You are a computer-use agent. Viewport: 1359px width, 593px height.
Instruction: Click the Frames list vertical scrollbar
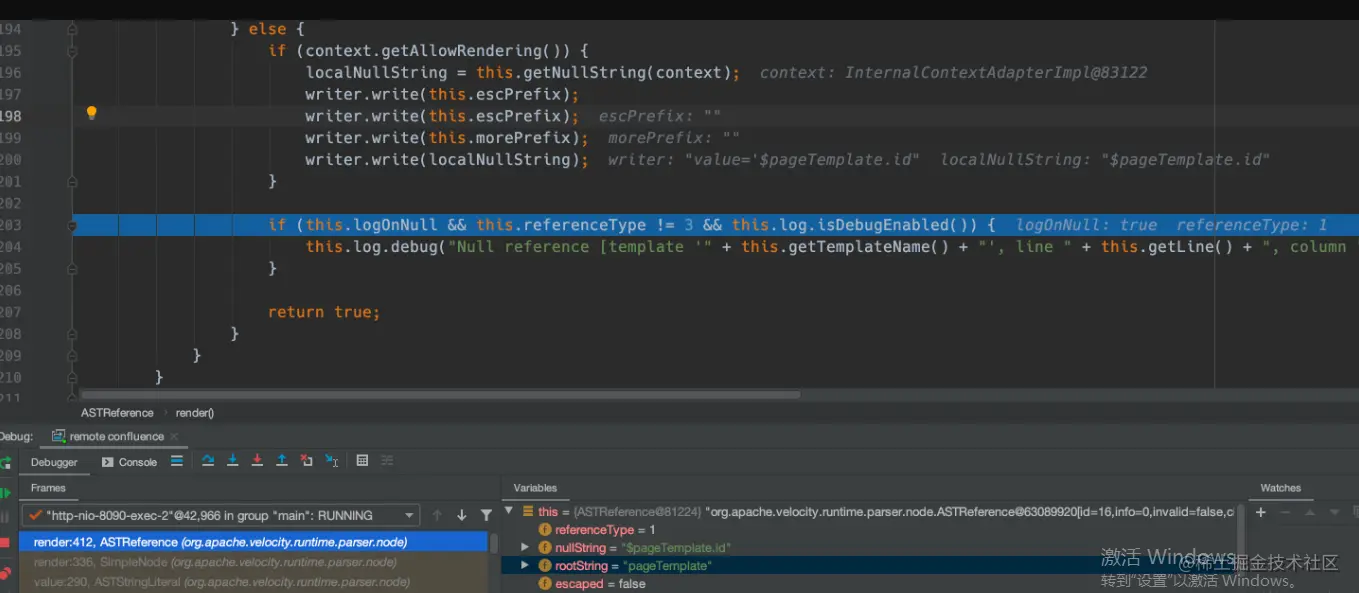(494, 543)
